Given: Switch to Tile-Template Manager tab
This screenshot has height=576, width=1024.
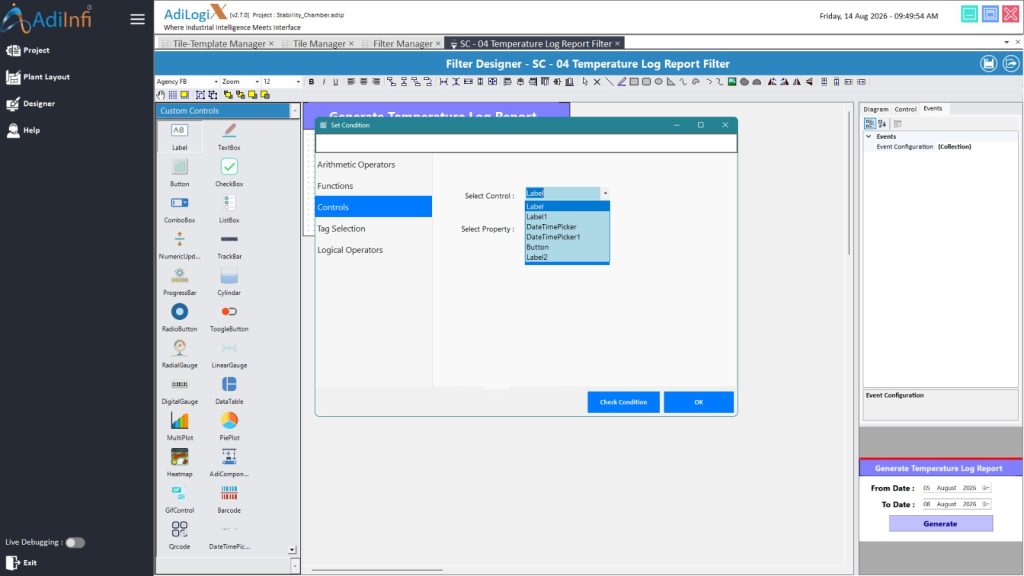Looking at the screenshot, I should [x=218, y=44].
